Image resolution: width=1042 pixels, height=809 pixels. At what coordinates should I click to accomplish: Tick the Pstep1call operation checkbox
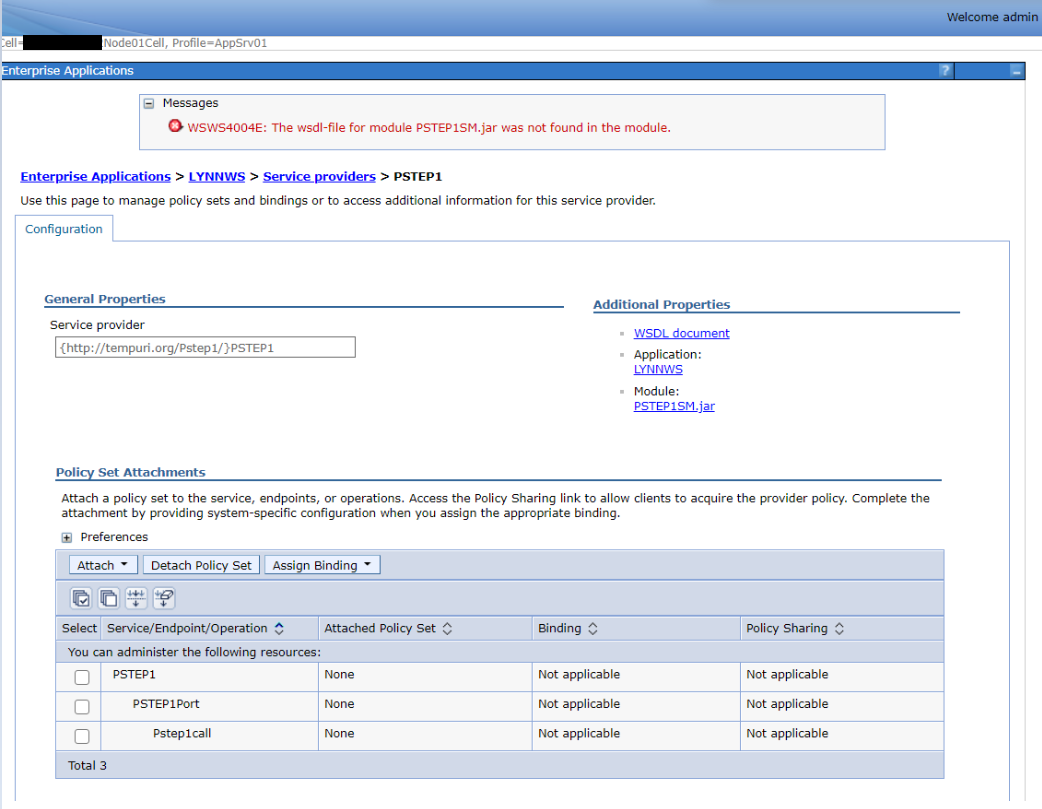(82, 736)
